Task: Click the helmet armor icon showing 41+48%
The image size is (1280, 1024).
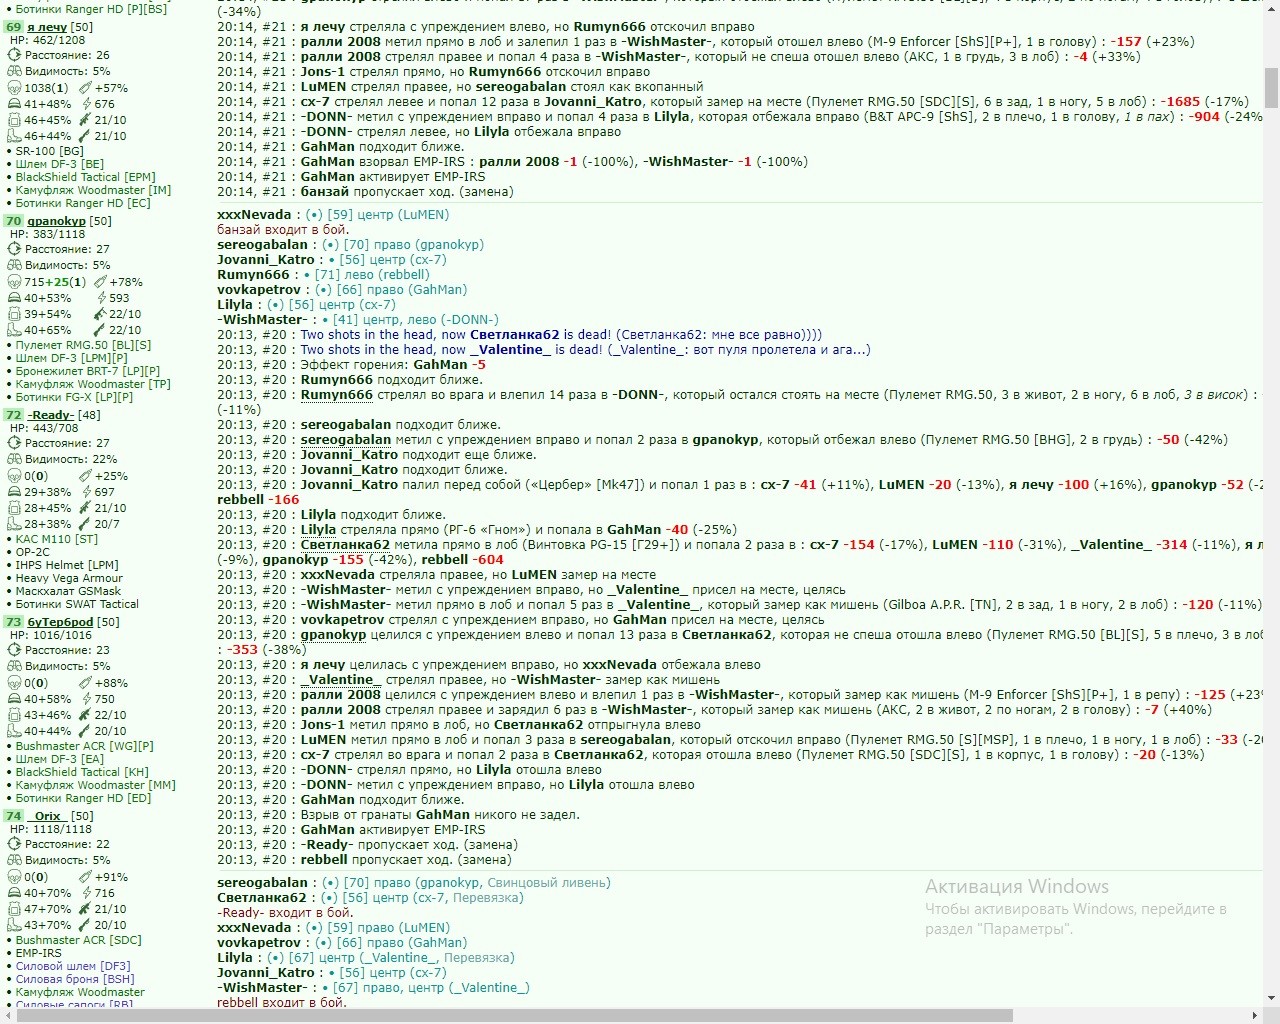Action: coord(14,104)
